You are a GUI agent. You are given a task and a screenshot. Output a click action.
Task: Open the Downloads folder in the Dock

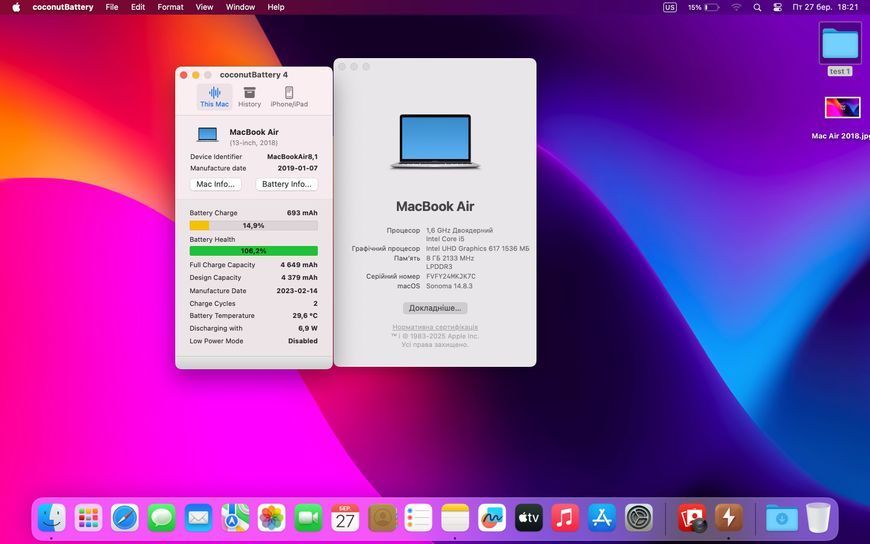coord(782,518)
